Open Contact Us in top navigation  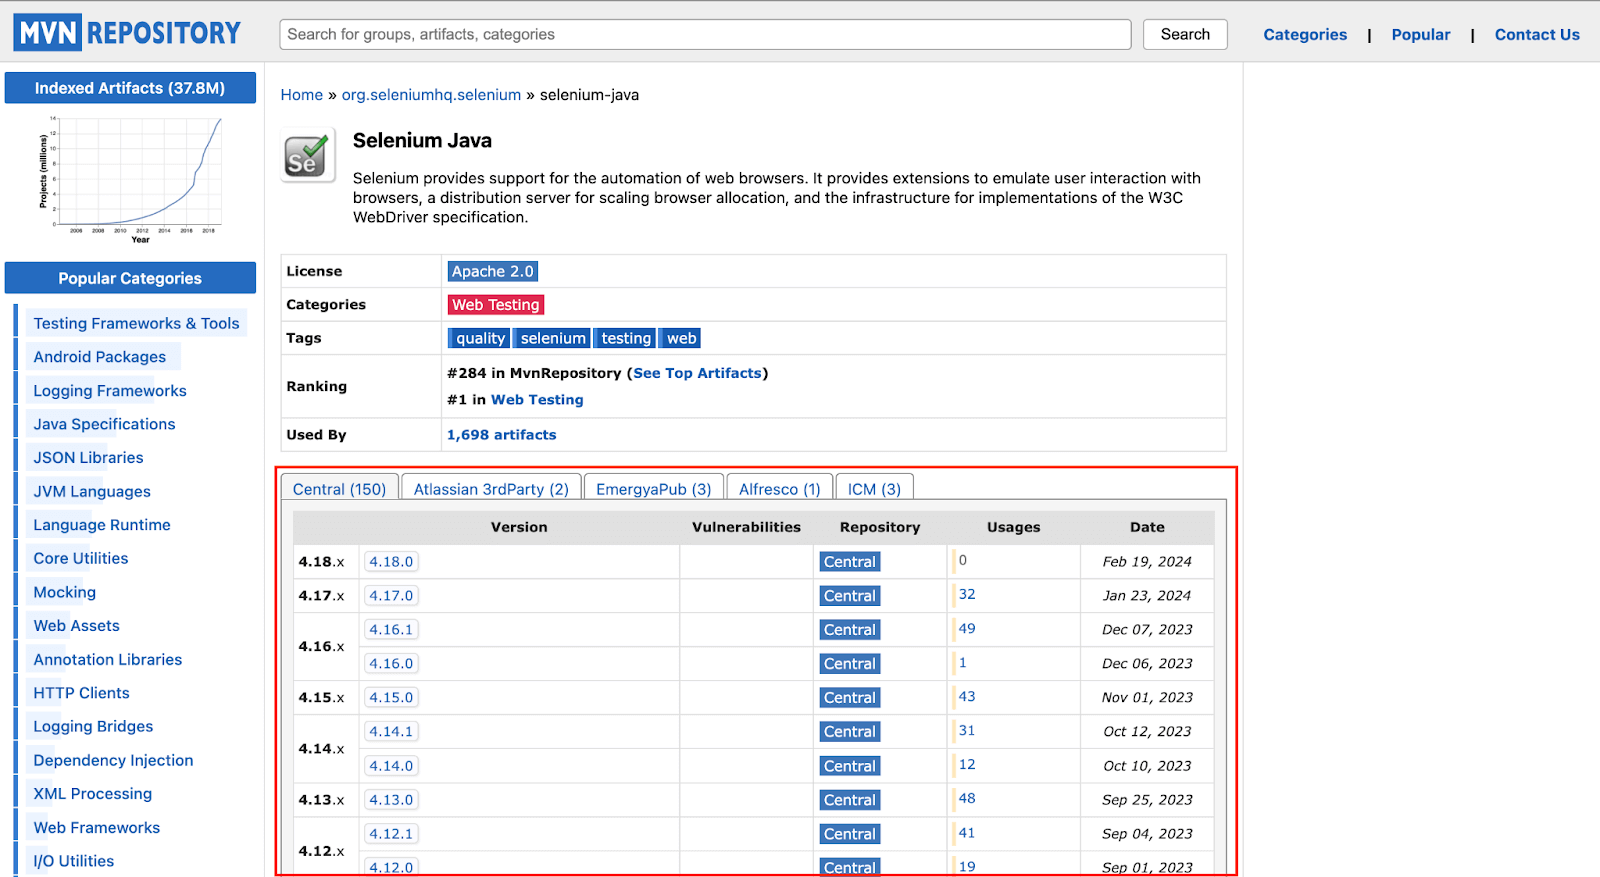[1537, 34]
